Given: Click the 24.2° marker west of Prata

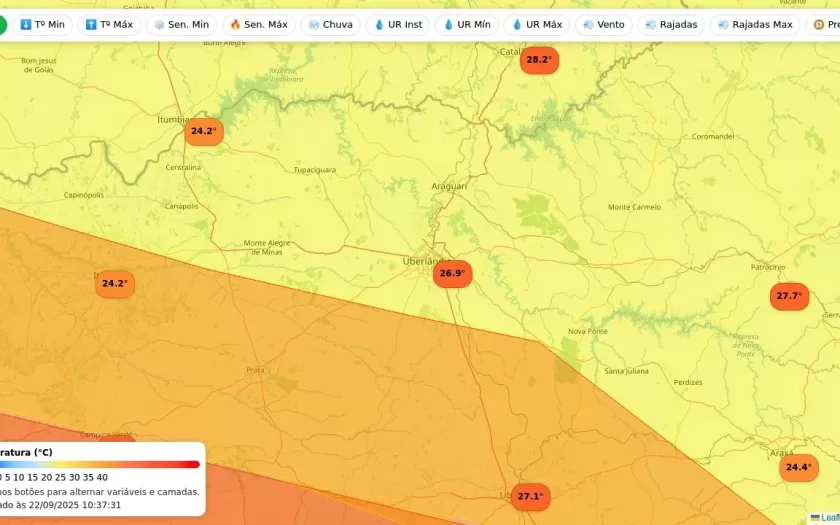Looking at the screenshot, I should 115,284.
